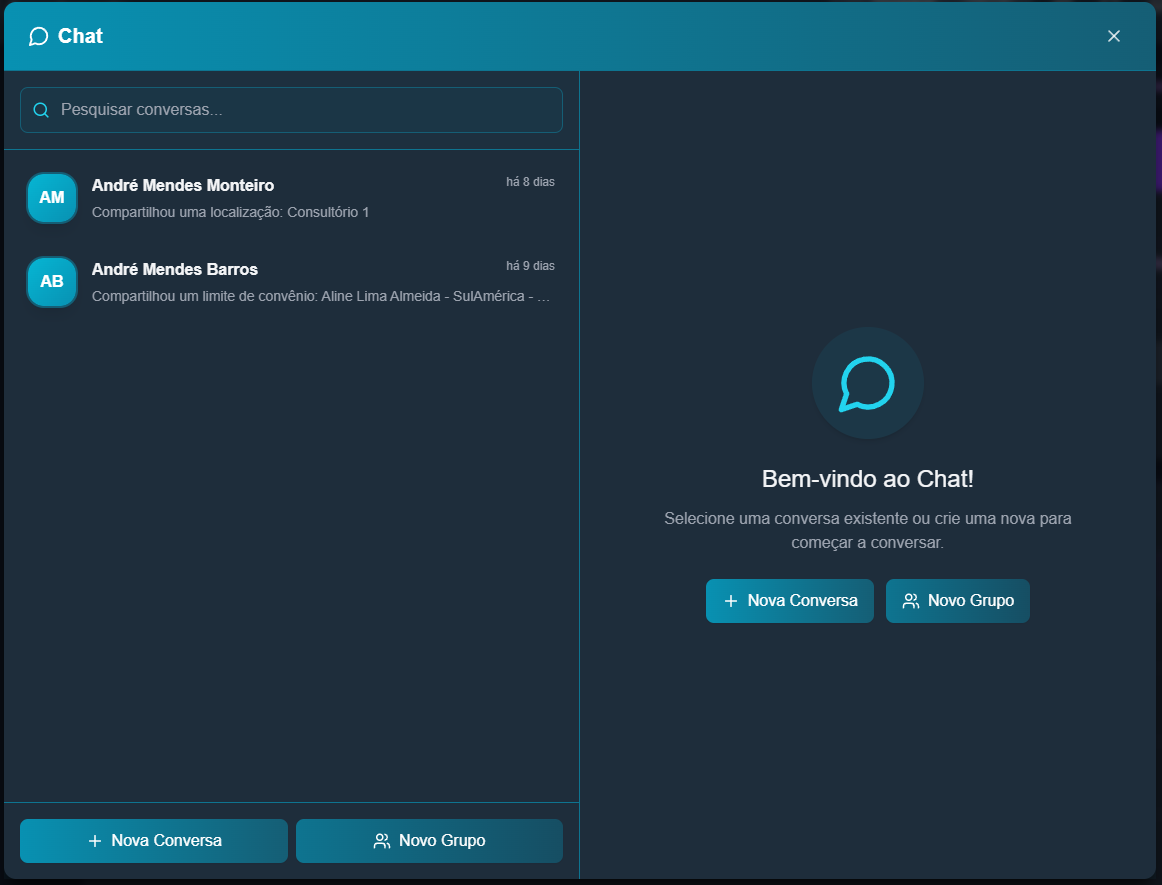Click Novo Grupo in the welcome area
The width and height of the screenshot is (1162, 885).
(957, 600)
